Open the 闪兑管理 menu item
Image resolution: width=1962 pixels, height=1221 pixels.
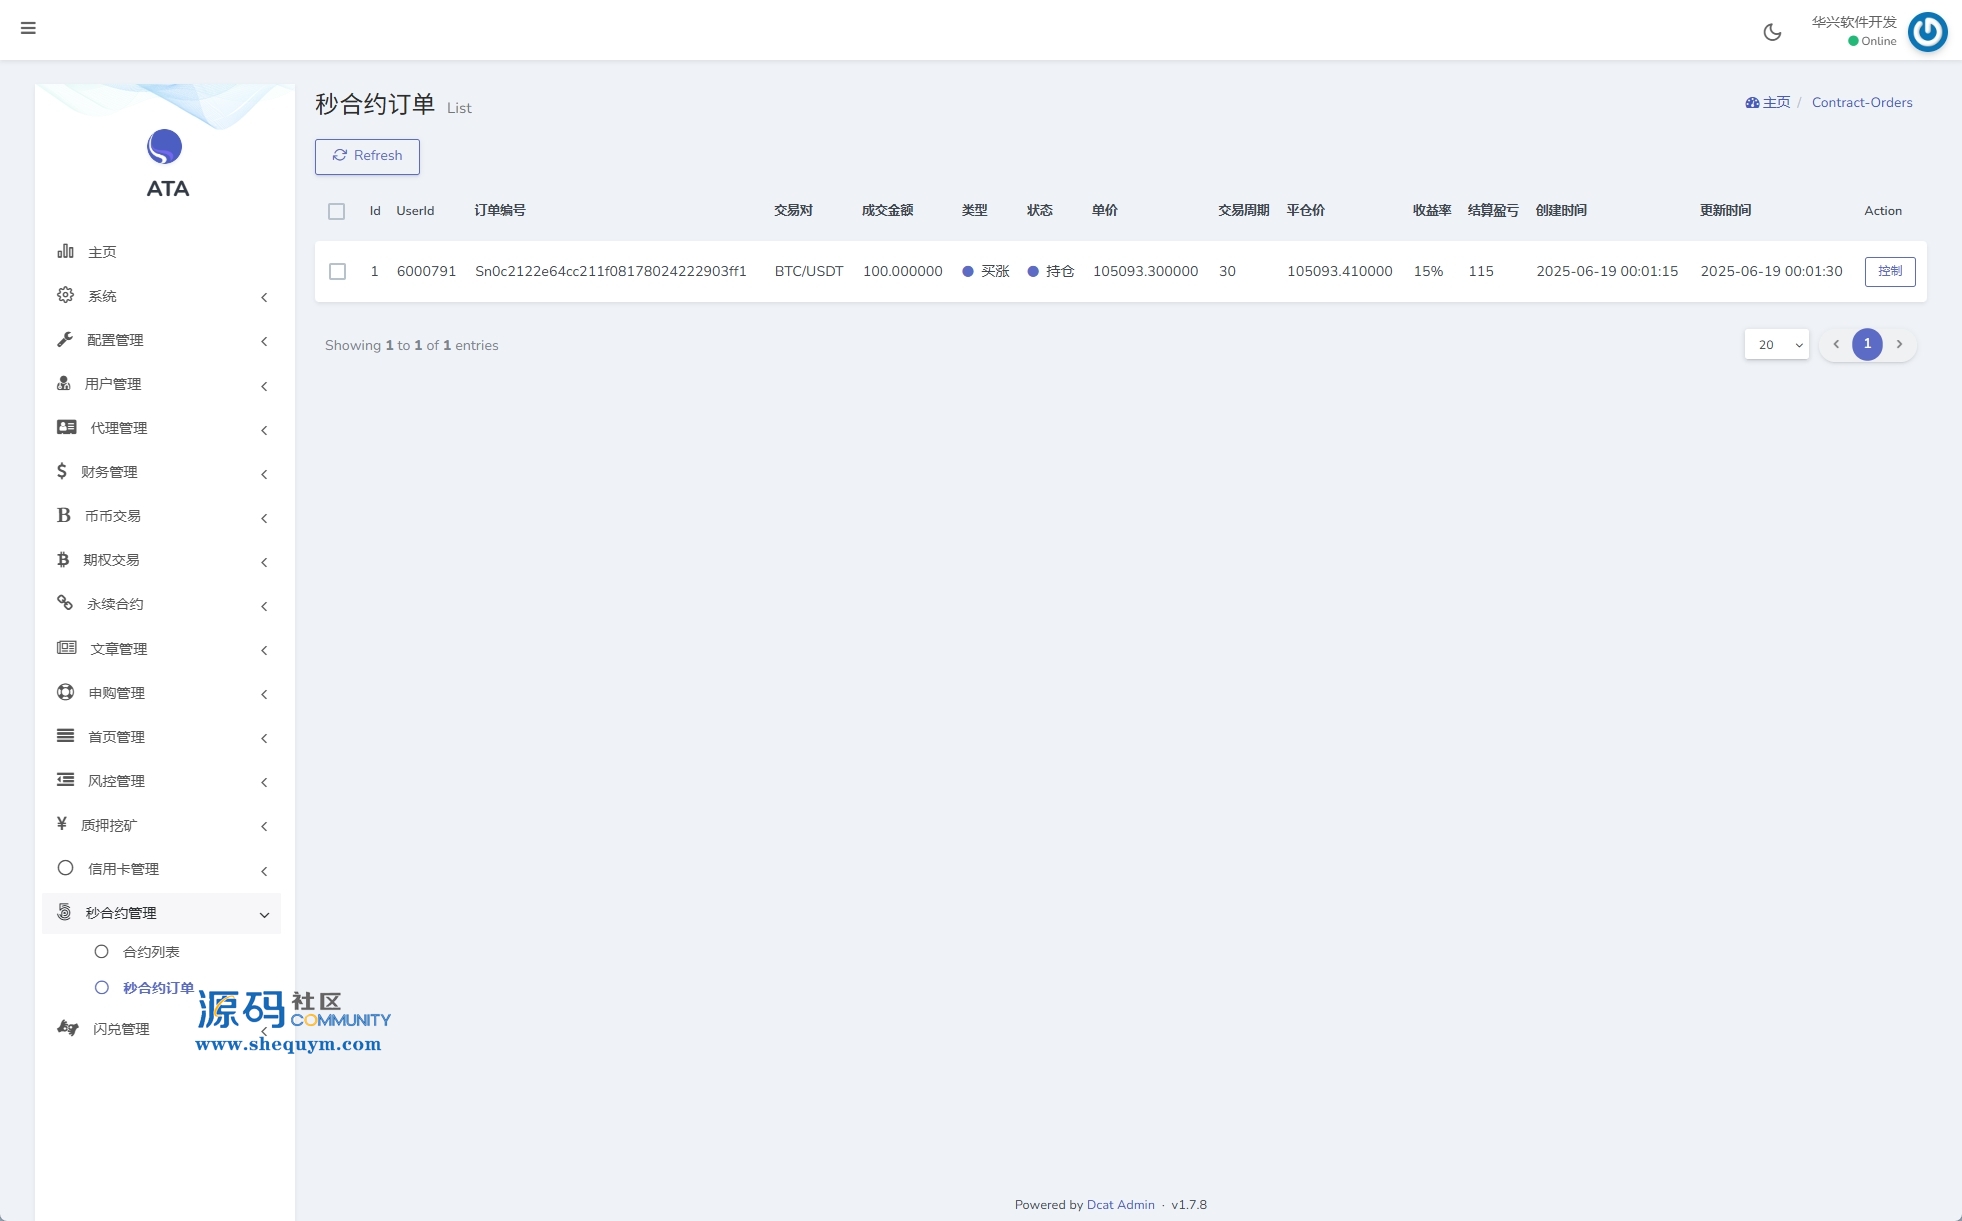(x=120, y=1029)
